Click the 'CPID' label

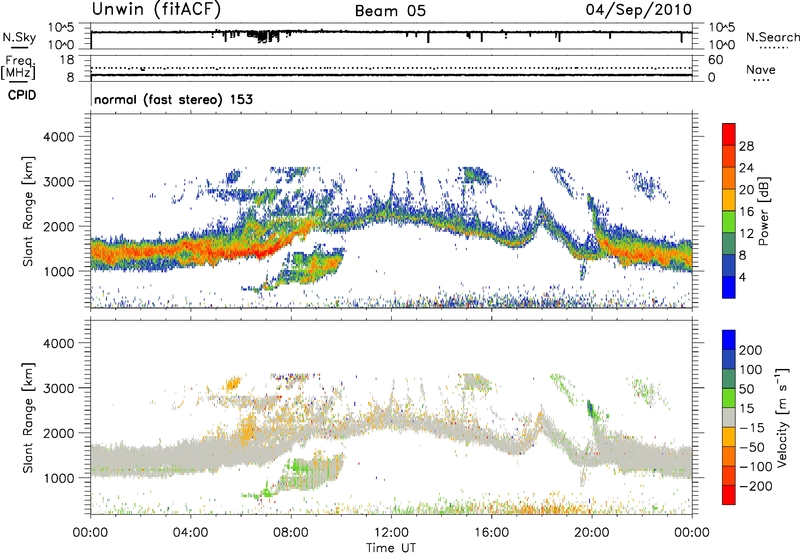pos(22,95)
